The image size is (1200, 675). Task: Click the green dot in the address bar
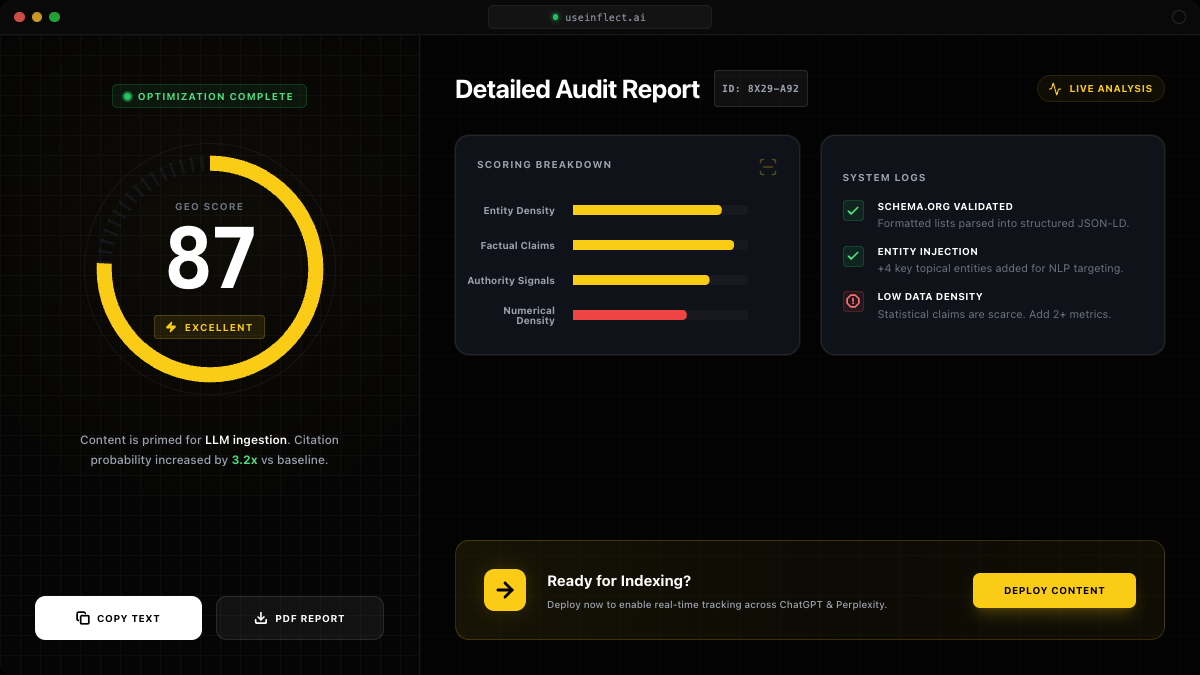pyautogui.click(x=554, y=17)
